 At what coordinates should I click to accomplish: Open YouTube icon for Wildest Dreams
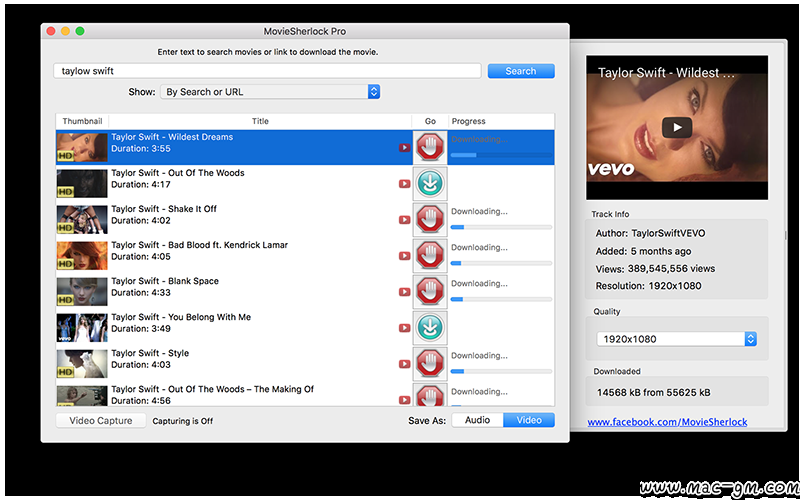pos(405,147)
